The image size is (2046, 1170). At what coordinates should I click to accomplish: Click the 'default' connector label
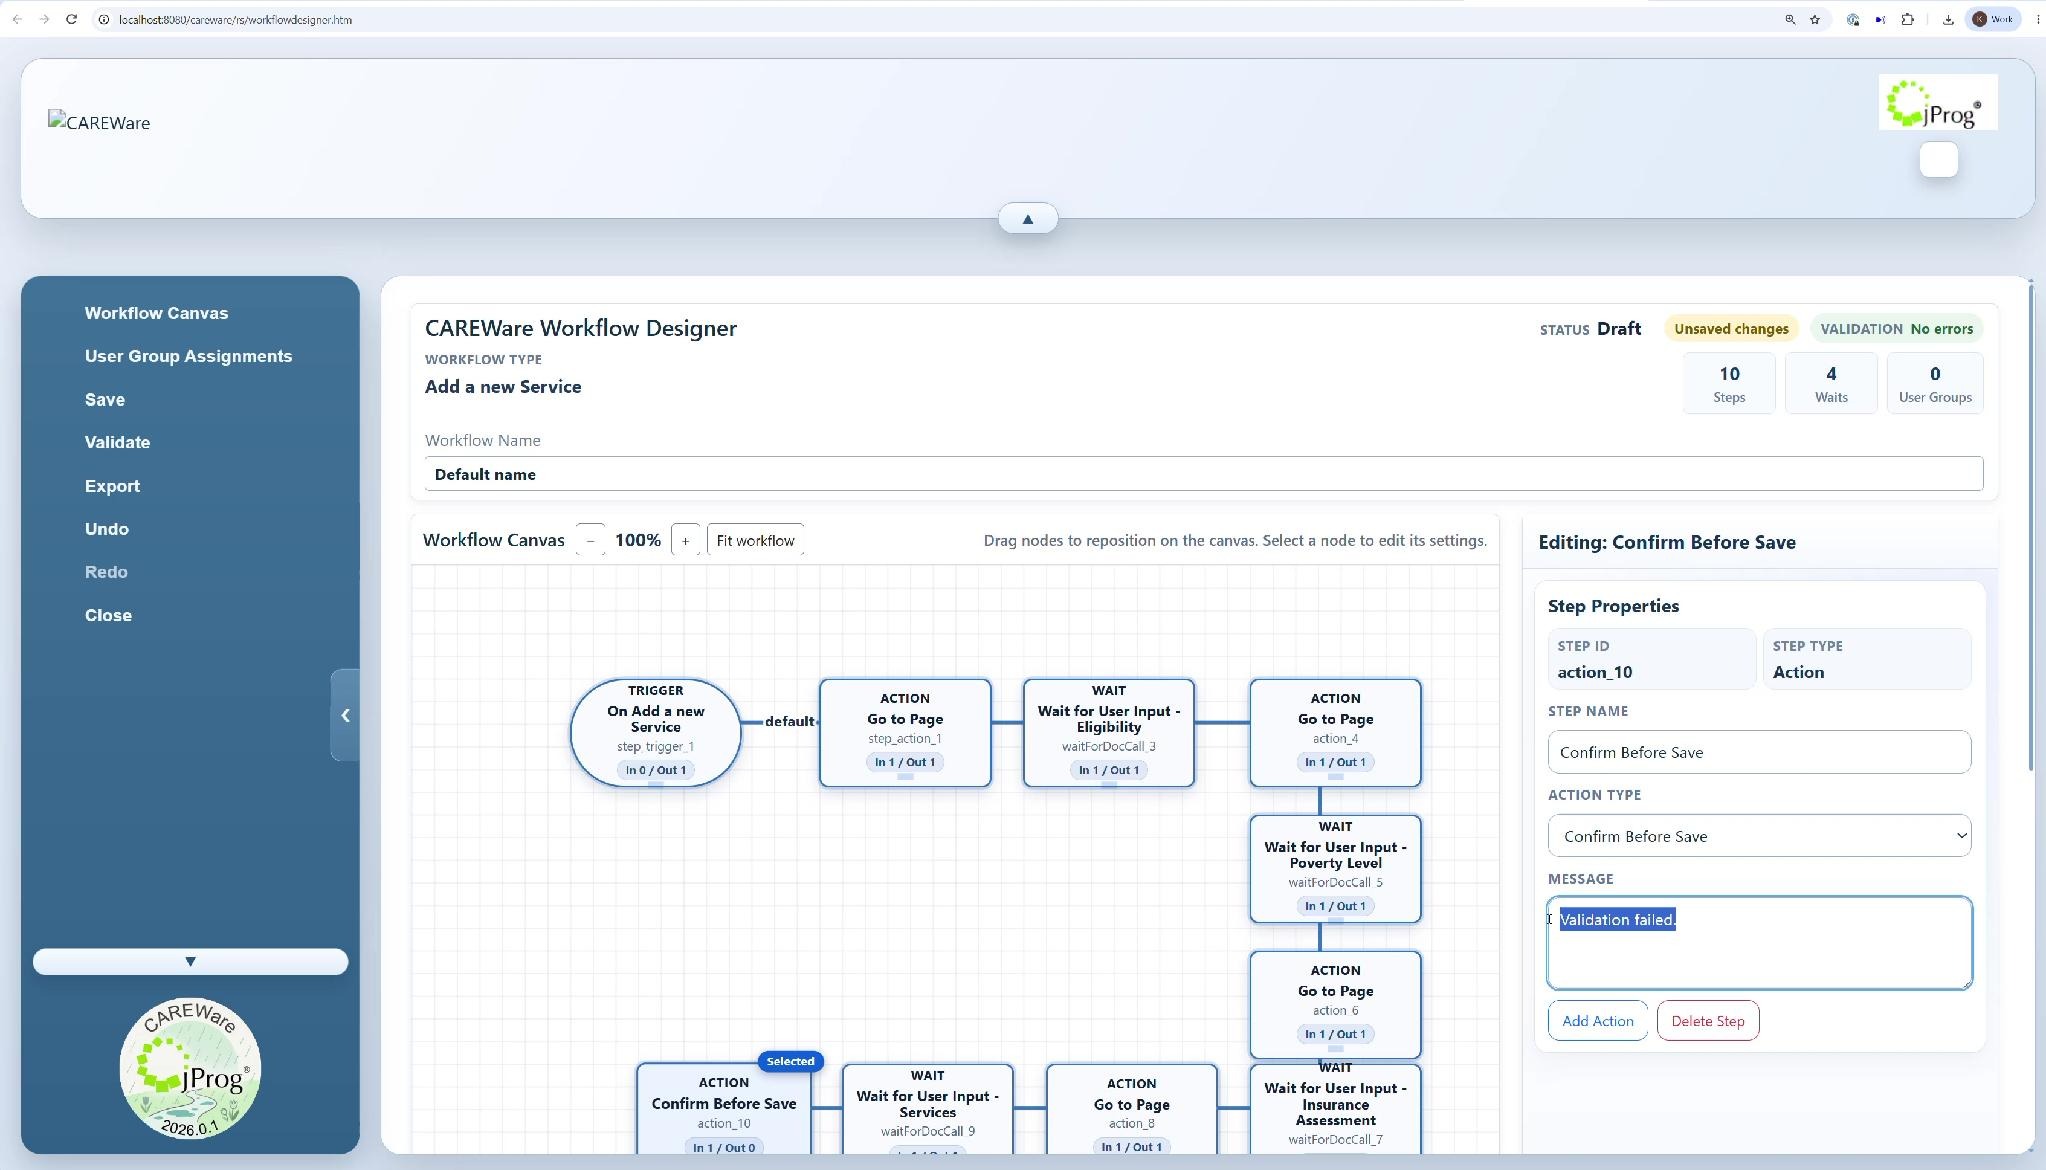point(789,721)
